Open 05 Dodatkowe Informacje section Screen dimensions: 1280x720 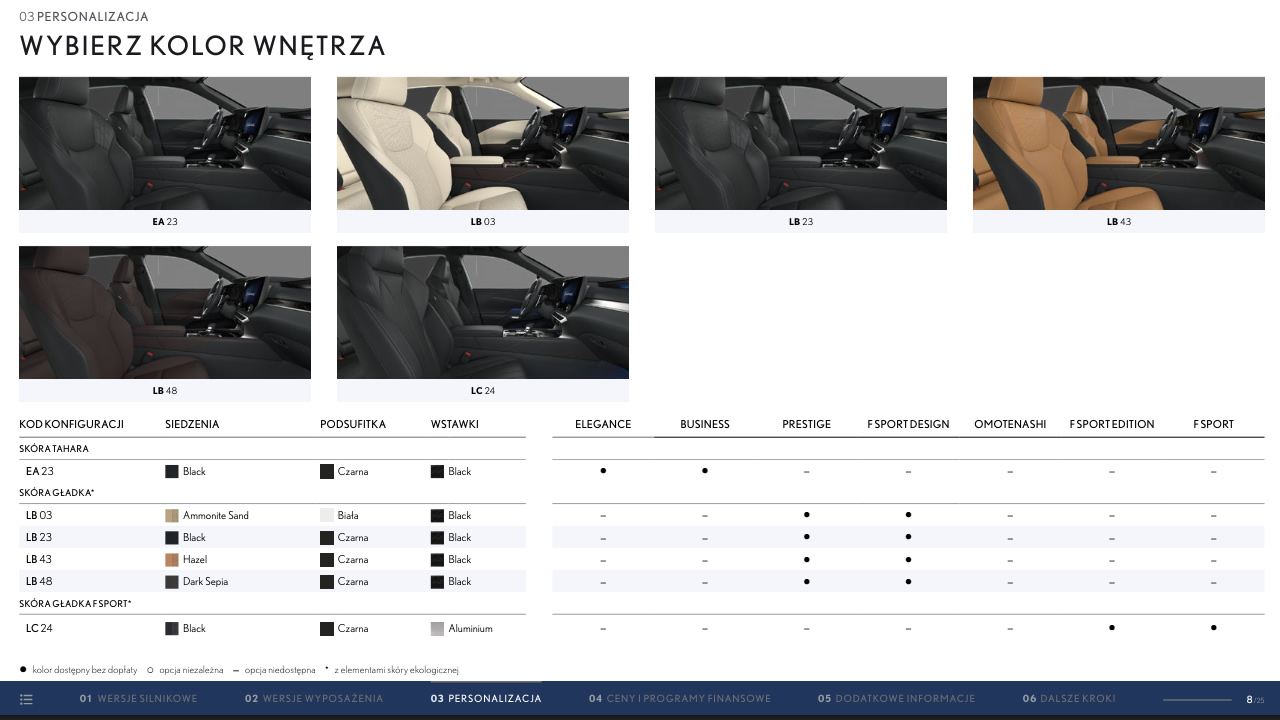pos(896,699)
